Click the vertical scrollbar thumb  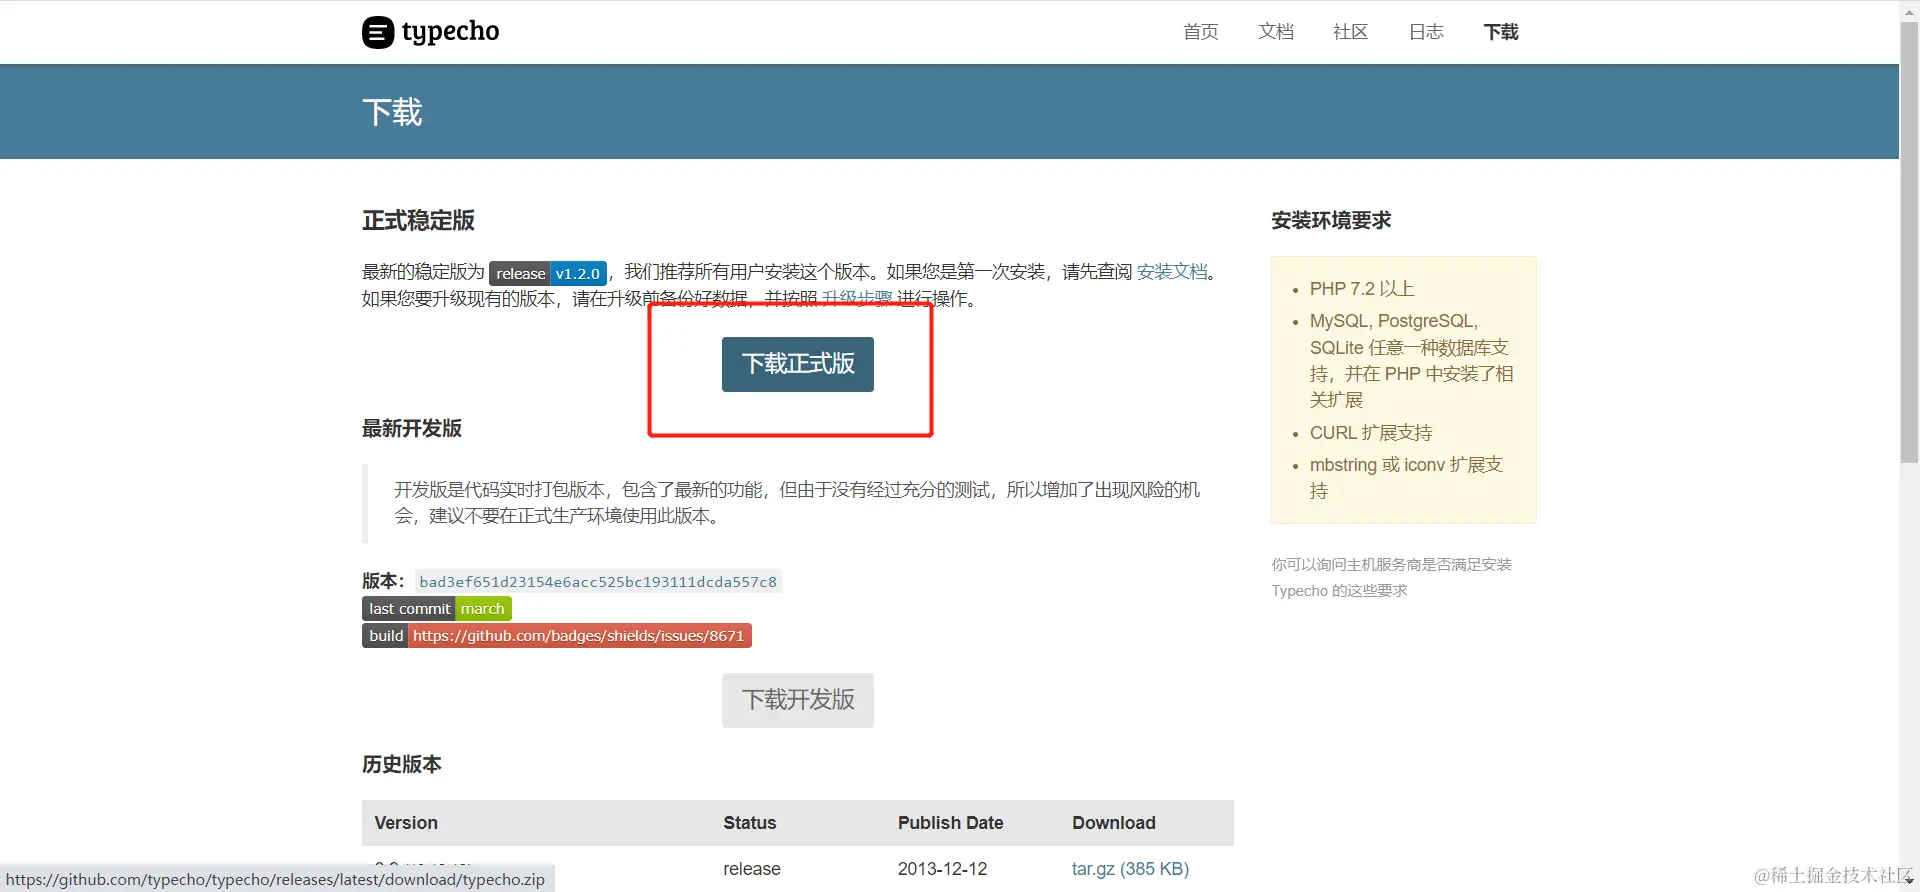1909,242
